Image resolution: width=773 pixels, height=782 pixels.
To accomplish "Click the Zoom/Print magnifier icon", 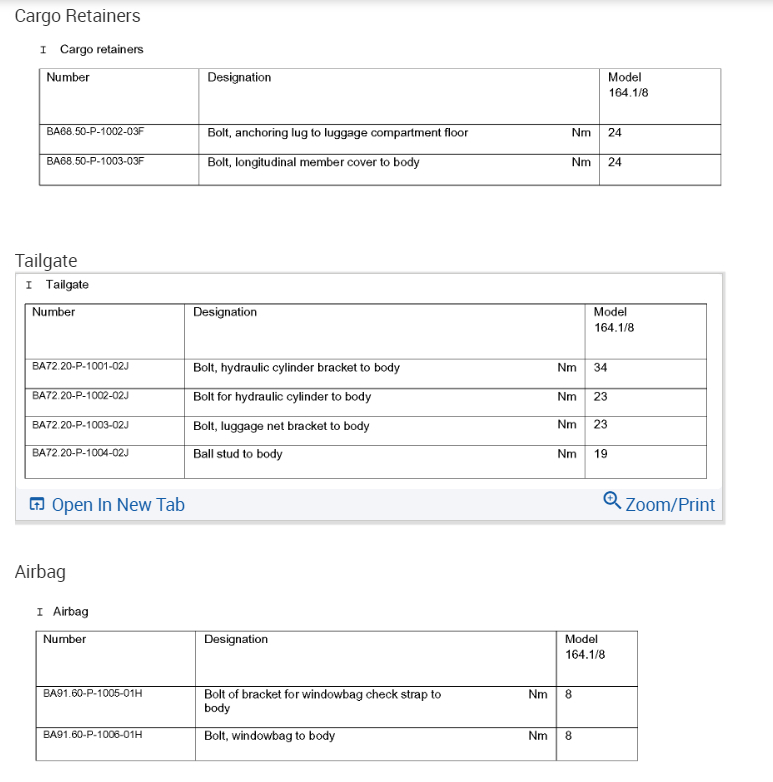I will (x=612, y=500).
